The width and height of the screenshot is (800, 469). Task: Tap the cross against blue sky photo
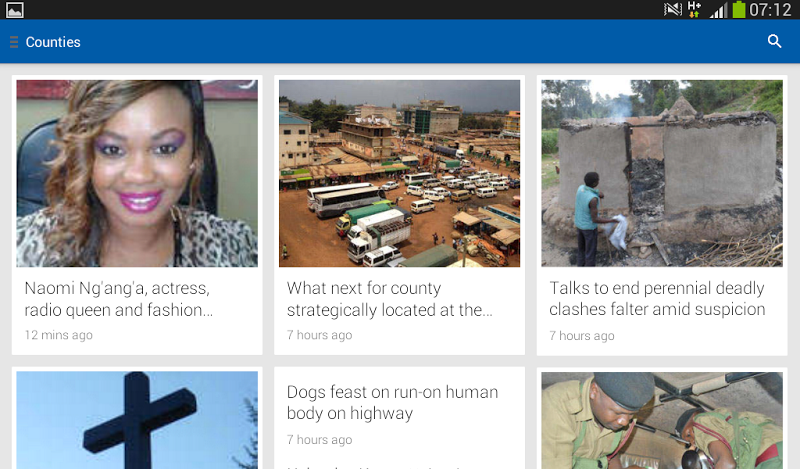pos(137,420)
